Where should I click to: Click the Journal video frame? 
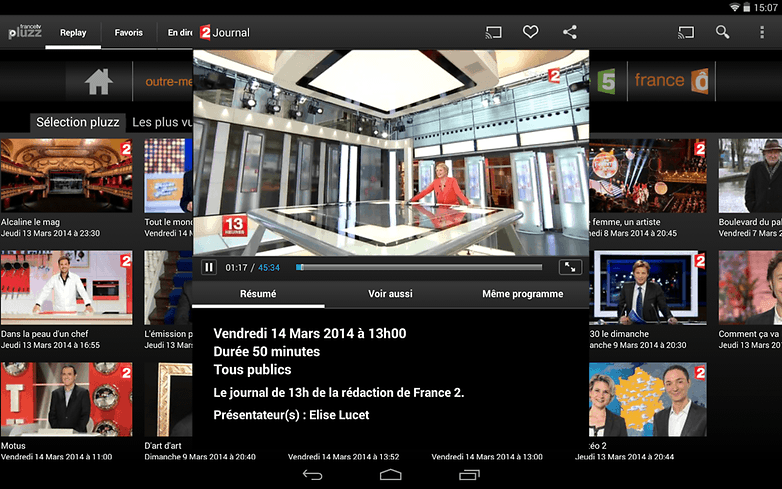point(391,153)
